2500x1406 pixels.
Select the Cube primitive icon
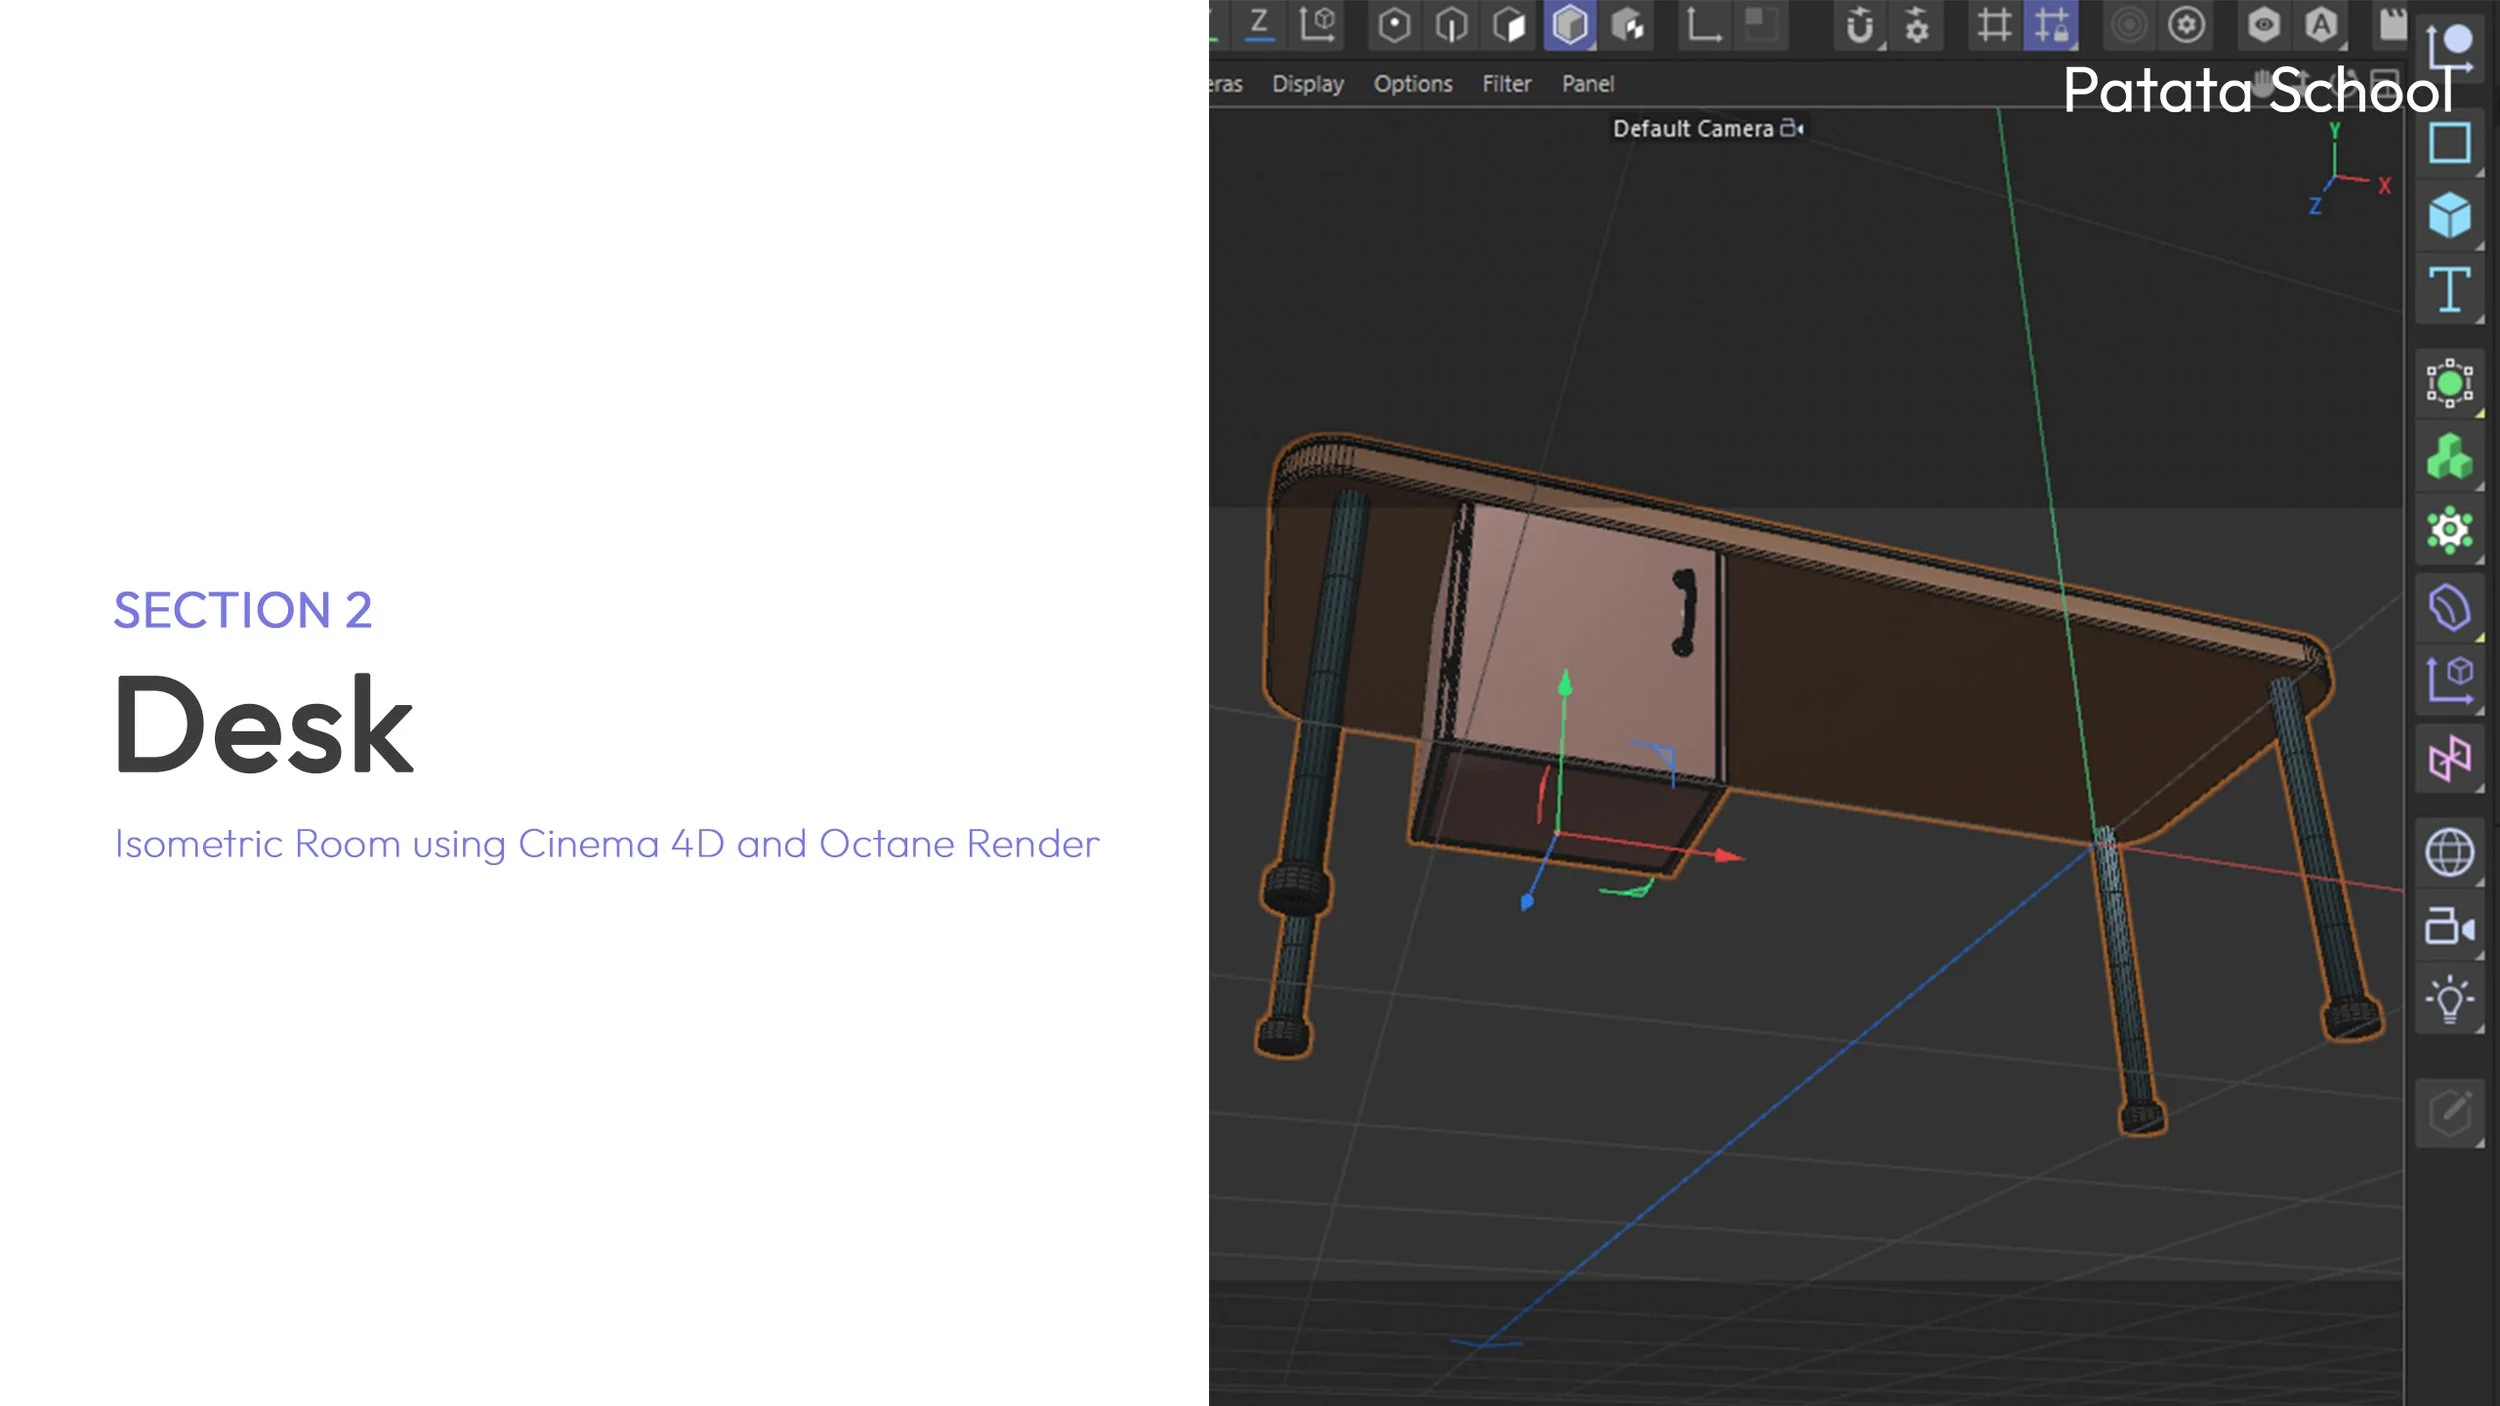[x=2449, y=215]
